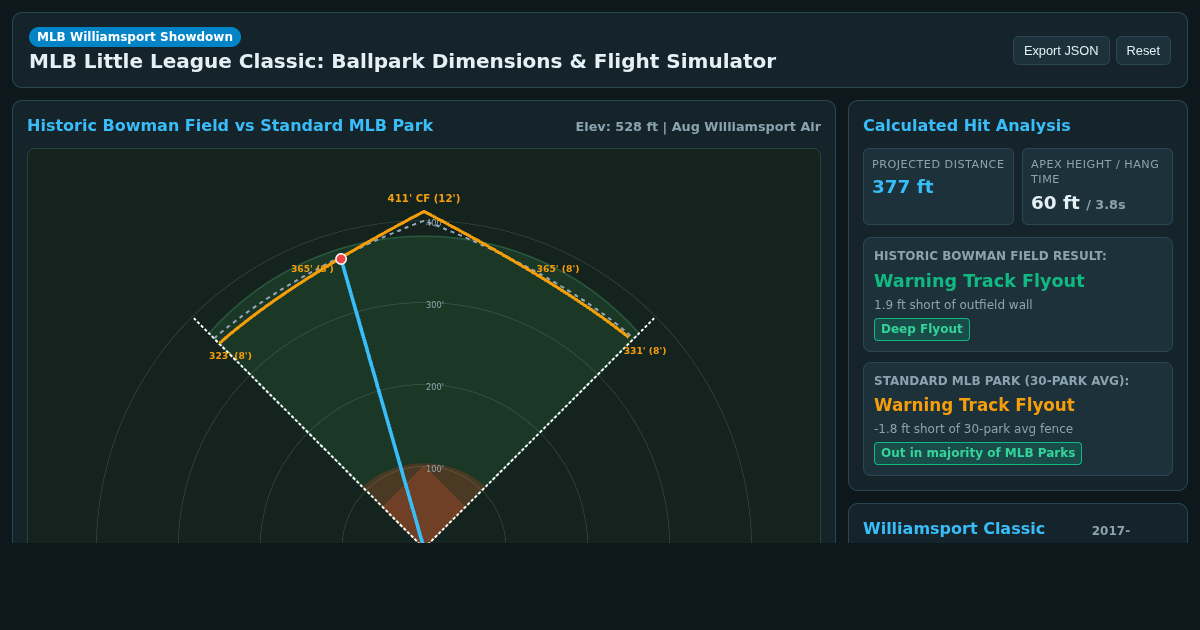This screenshot has width=1200, height=630.
Task: Click the -1.8 ft short of 30-park avg text
Action: 973,429
